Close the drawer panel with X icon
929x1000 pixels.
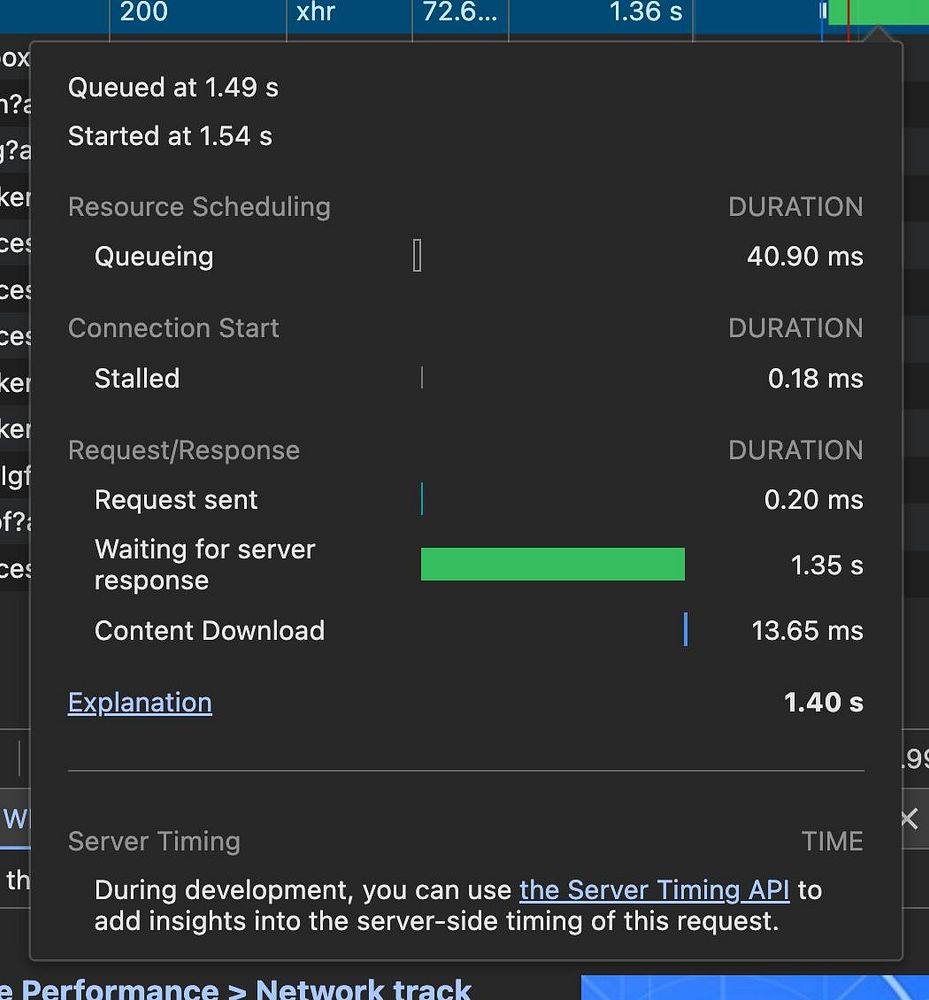tap(909, 820)
